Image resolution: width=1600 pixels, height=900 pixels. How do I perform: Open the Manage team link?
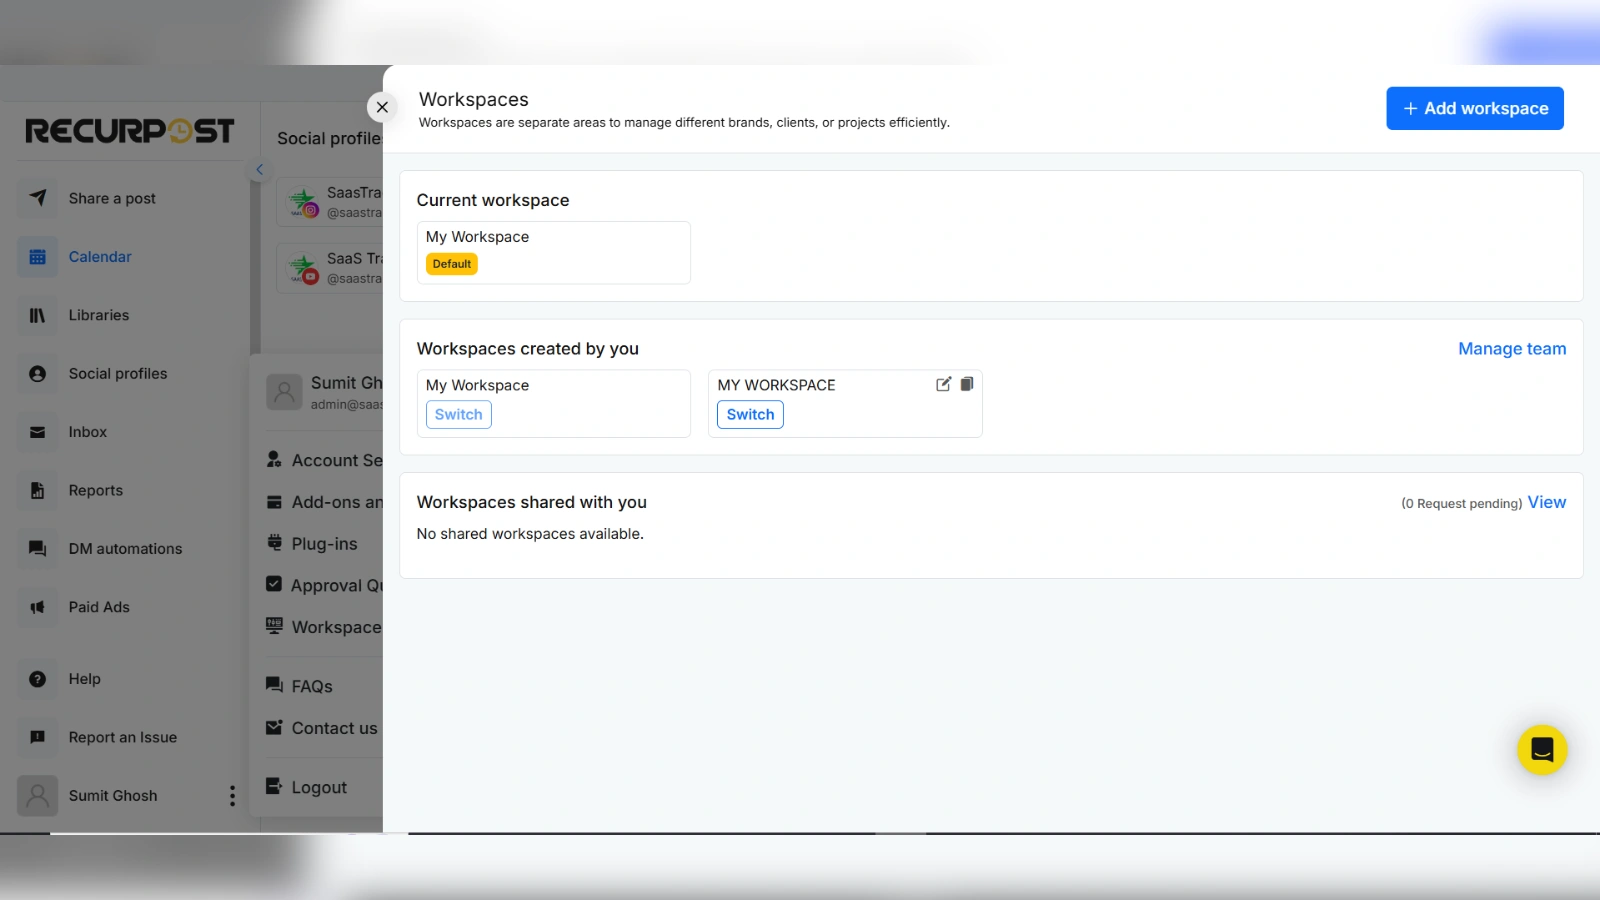click(1511, 349)
